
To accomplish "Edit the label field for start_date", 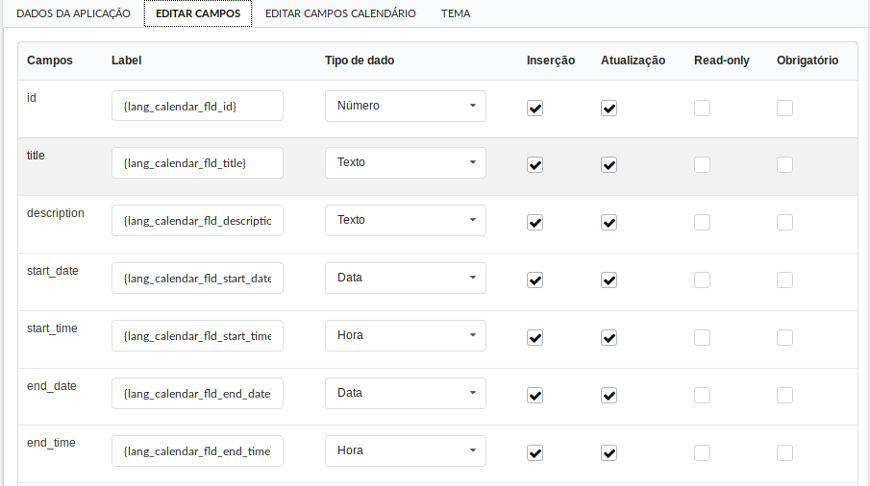I will tap(198, 278).
